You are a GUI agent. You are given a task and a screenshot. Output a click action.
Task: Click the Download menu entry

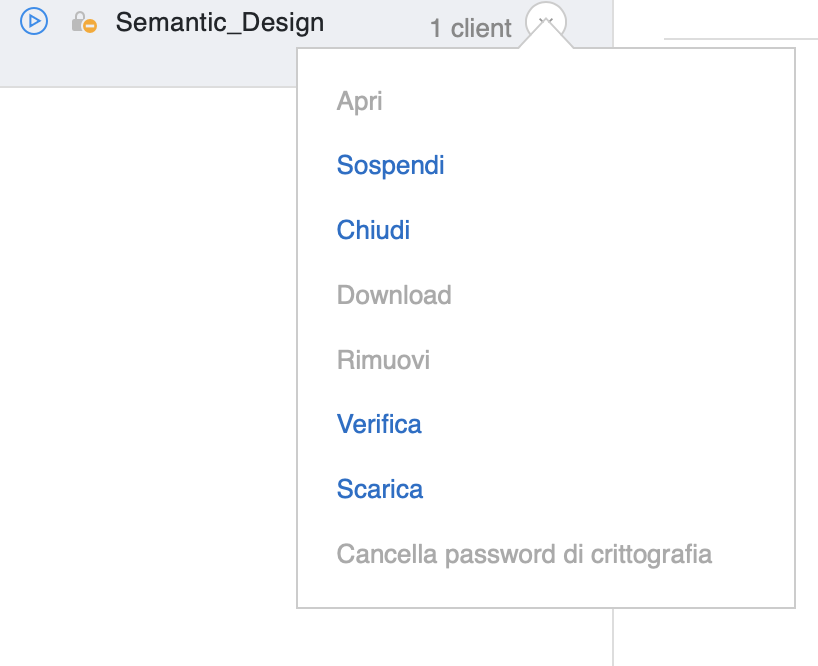tap(394, 295)
